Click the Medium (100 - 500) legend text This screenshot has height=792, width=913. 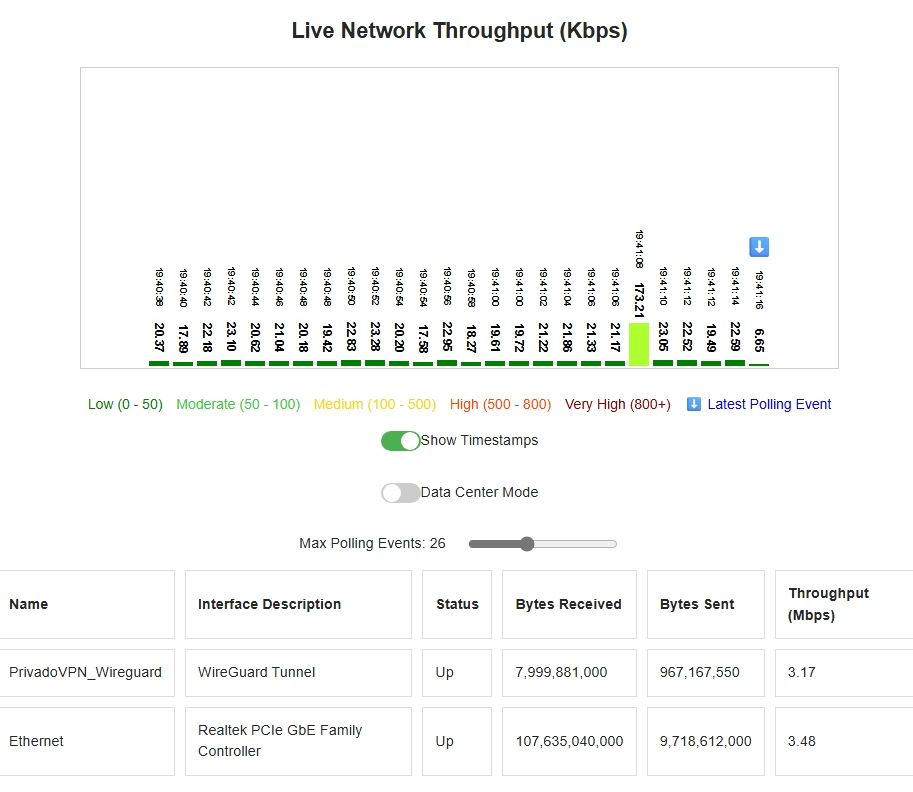coord(374,404)
